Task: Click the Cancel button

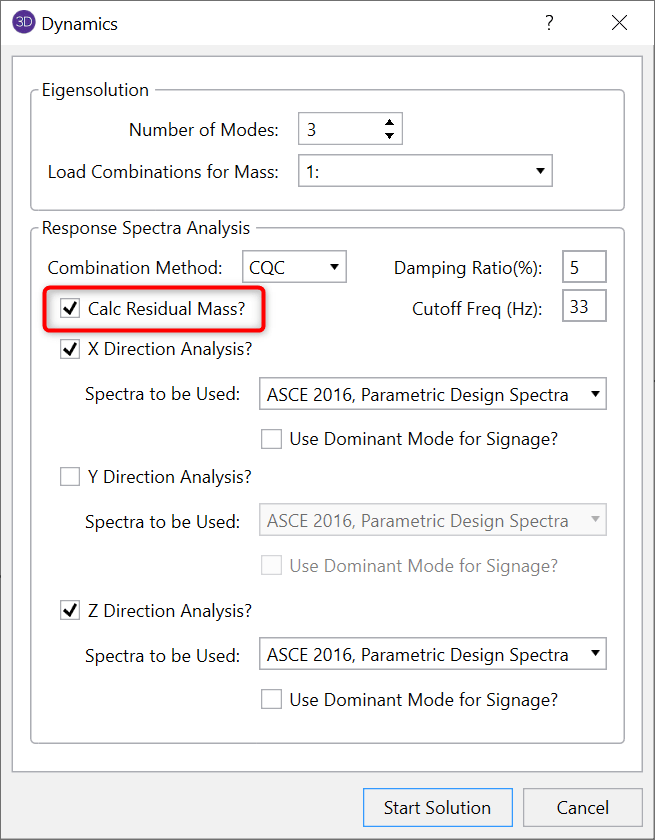Action: tap(582, 807)
